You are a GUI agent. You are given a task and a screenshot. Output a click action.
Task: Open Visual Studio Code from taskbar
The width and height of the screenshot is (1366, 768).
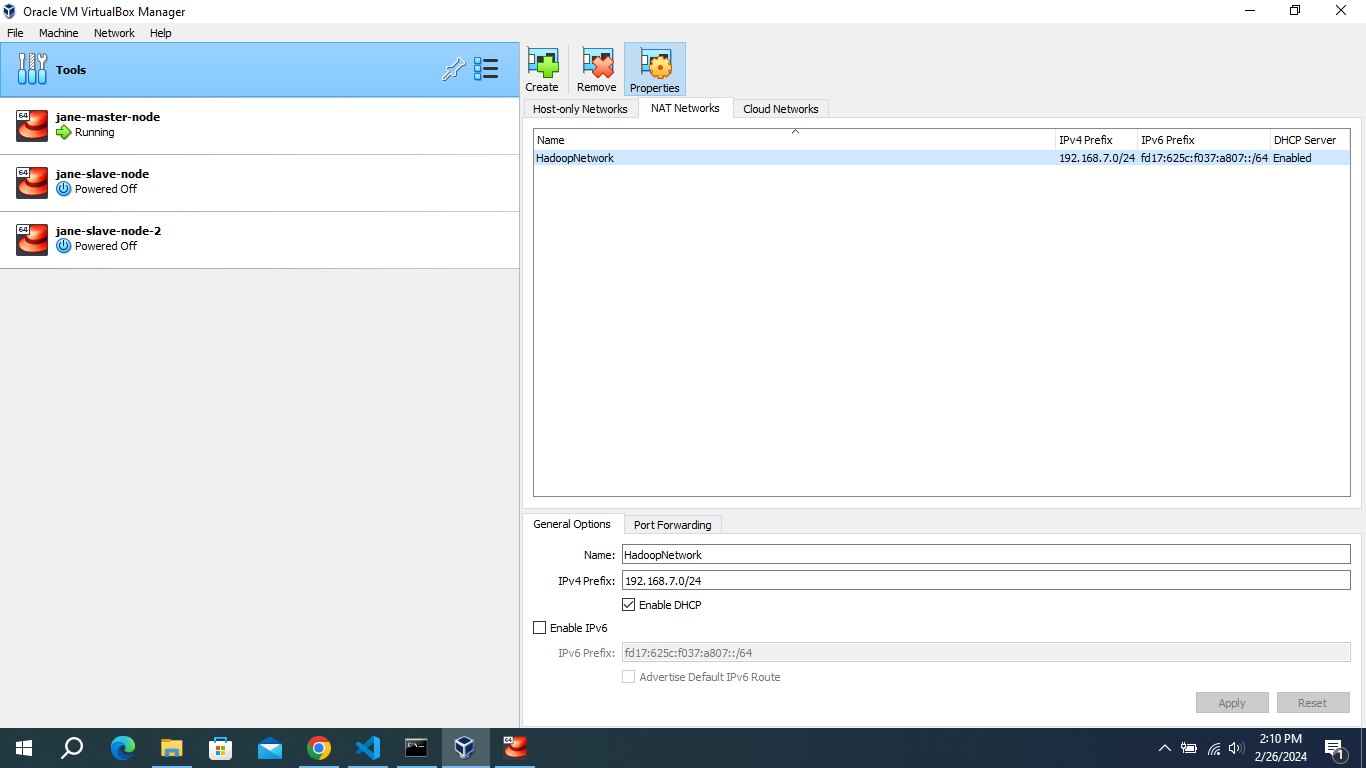pyautogui.click(x=368, y=748)
